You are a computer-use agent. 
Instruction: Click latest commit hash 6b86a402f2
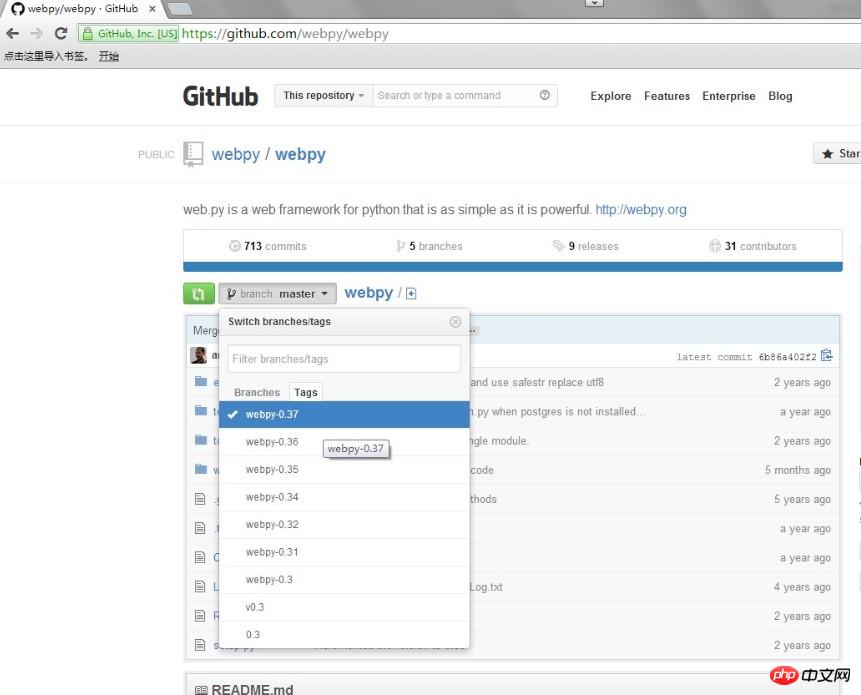coord(787,357)
